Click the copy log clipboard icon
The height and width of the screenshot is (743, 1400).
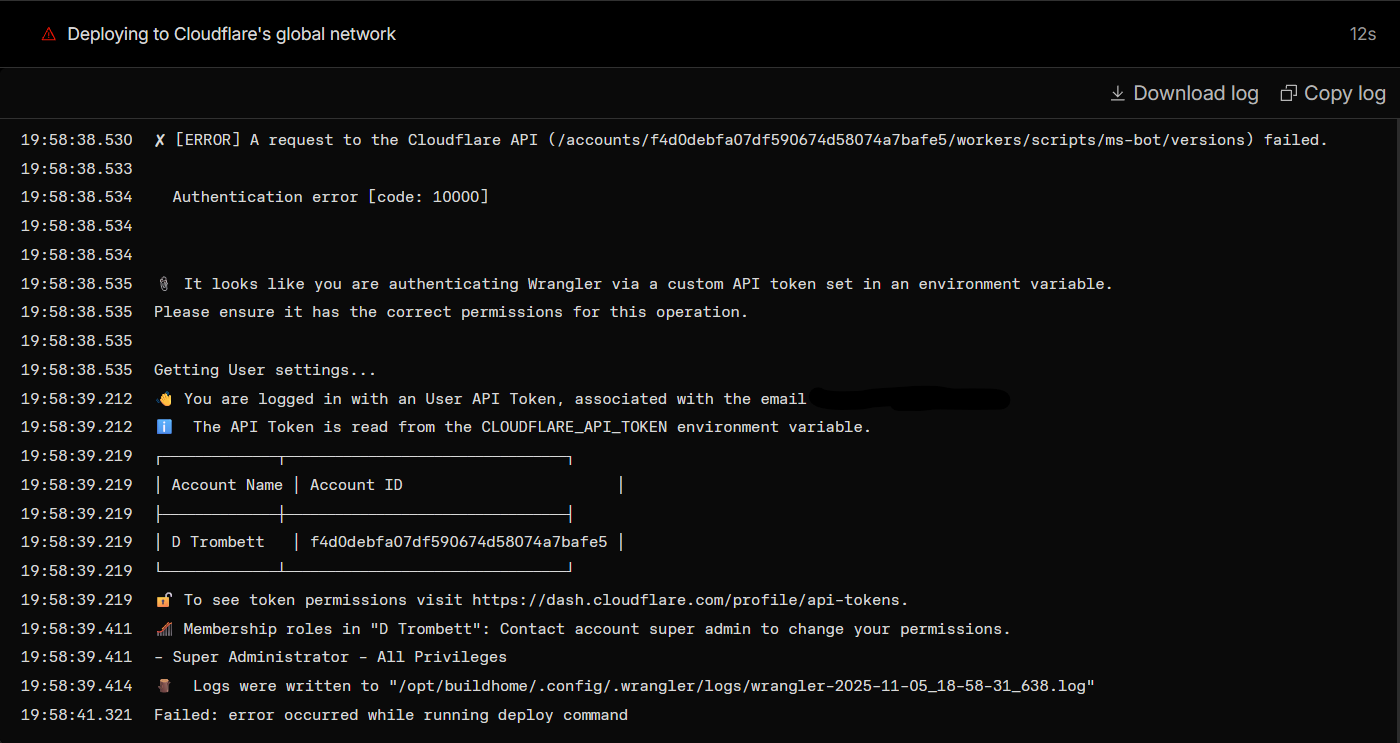click(1289, 93)
